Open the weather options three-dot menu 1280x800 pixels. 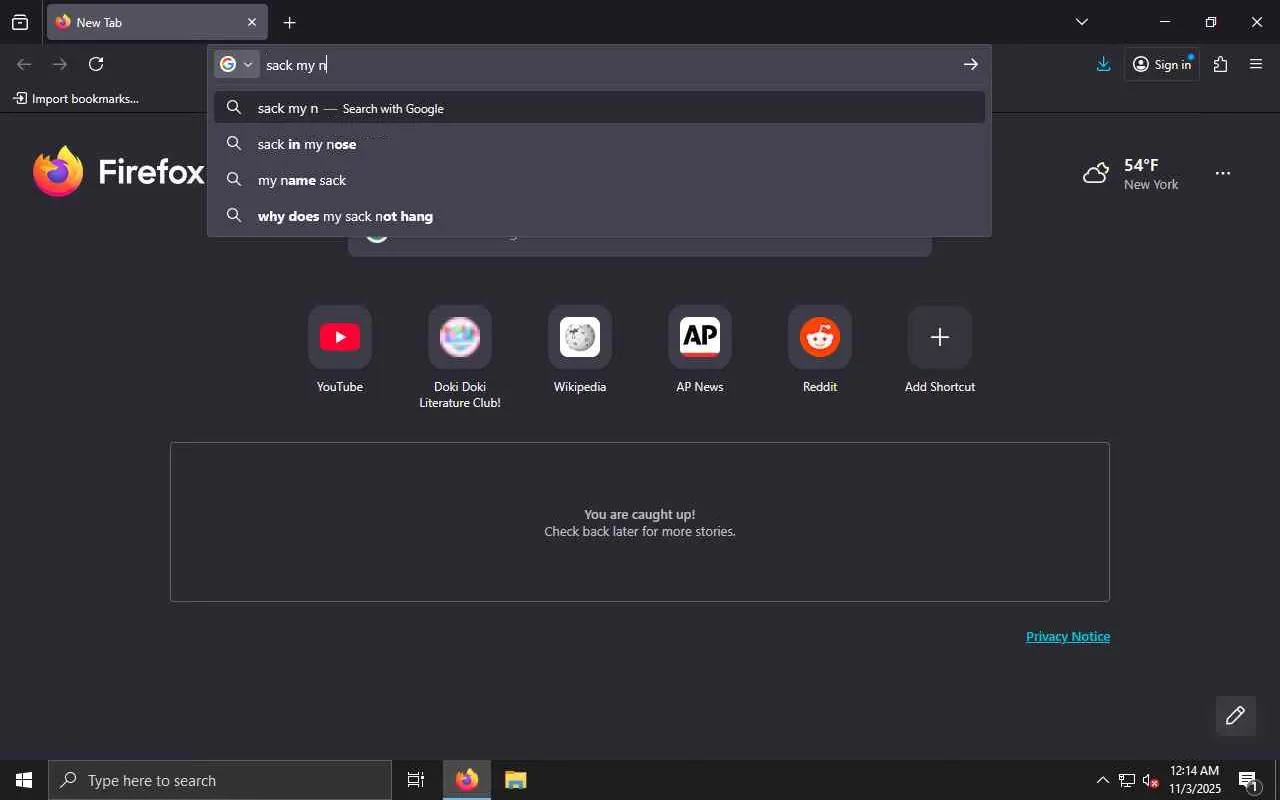[x=1222, y=173]
